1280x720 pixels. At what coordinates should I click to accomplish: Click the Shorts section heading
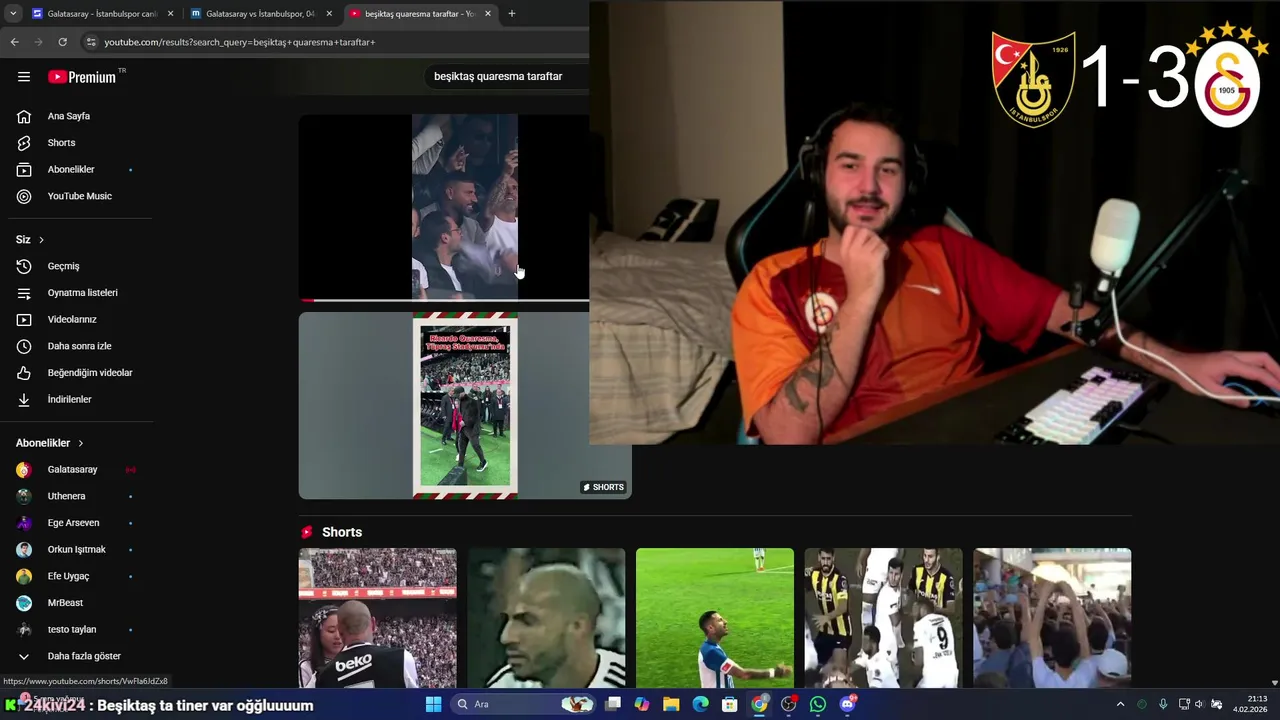[x=342, y=532]
